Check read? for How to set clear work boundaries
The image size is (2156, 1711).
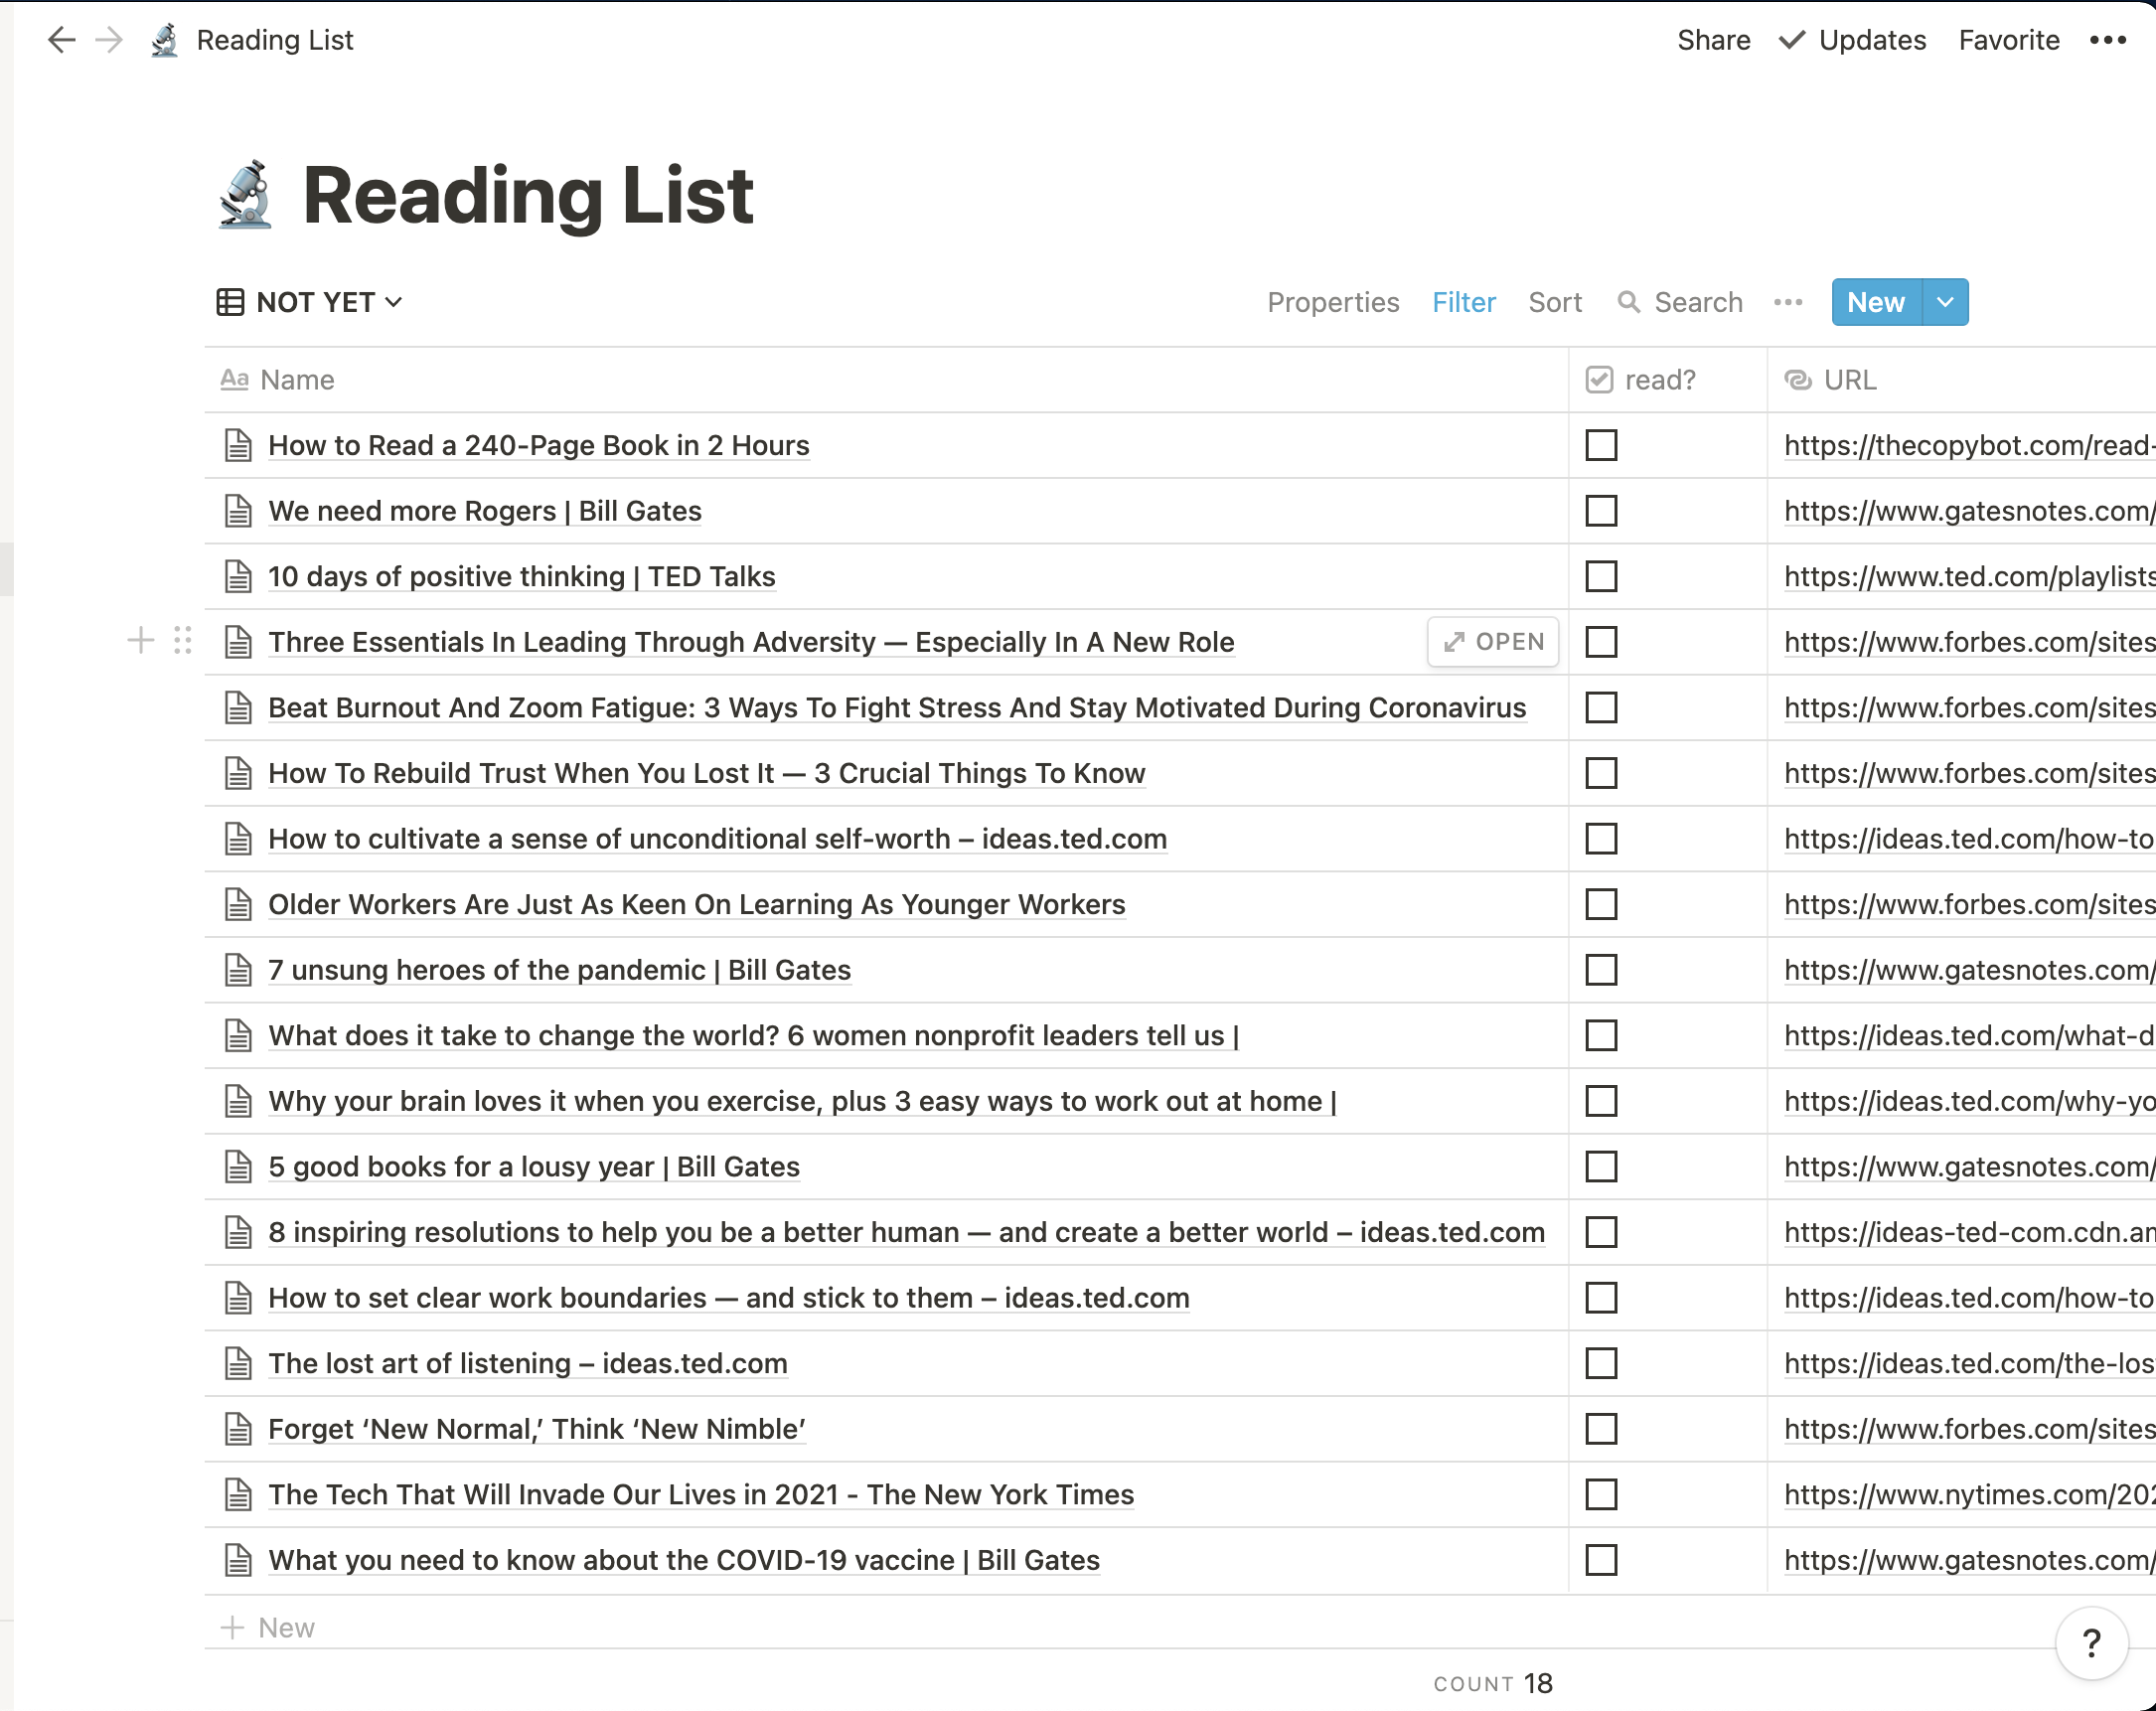point(1601,1298)
